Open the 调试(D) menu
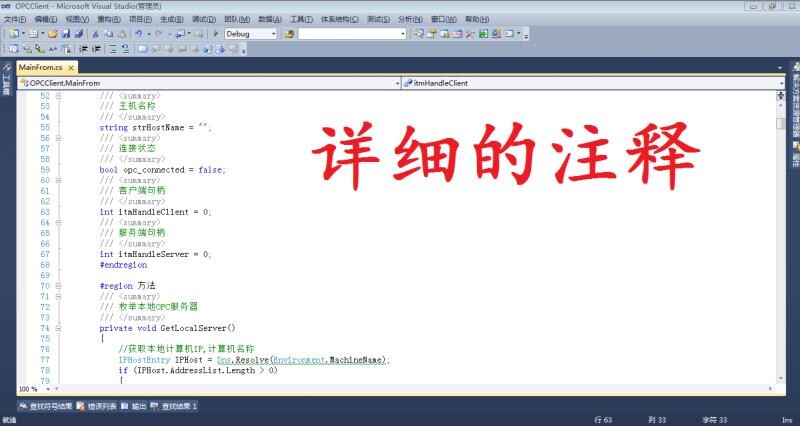The image size is (800, 426). tap(204, 19)
